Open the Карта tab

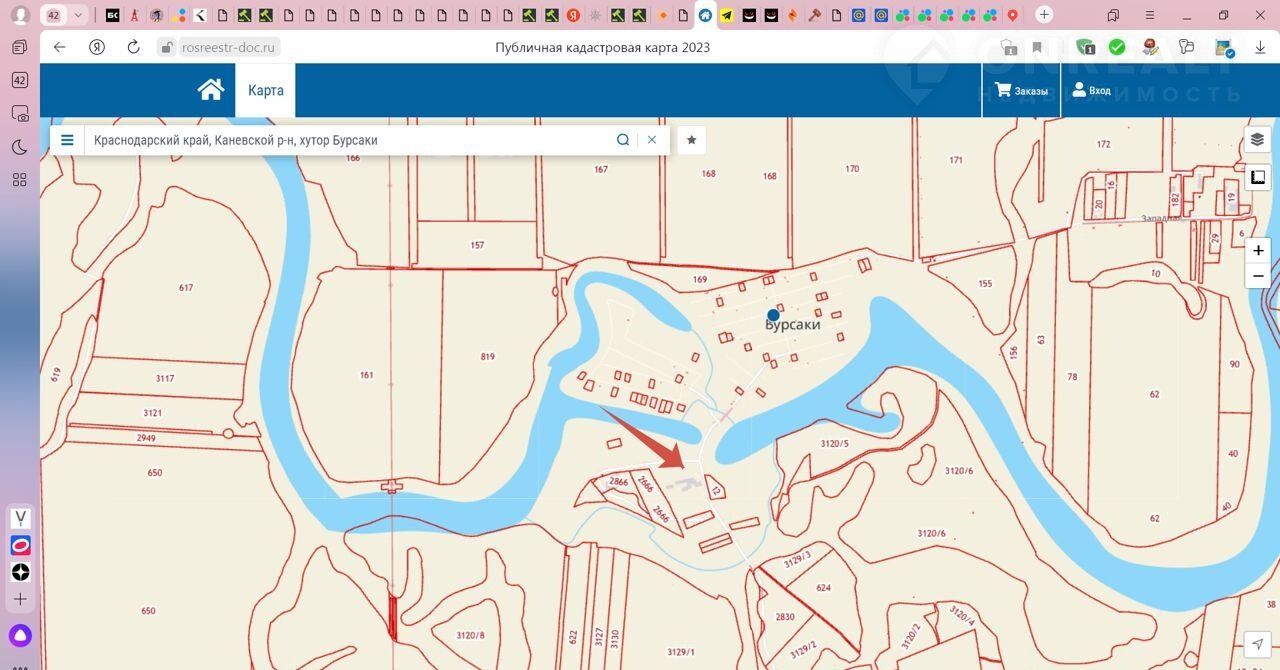click(266, 90)
